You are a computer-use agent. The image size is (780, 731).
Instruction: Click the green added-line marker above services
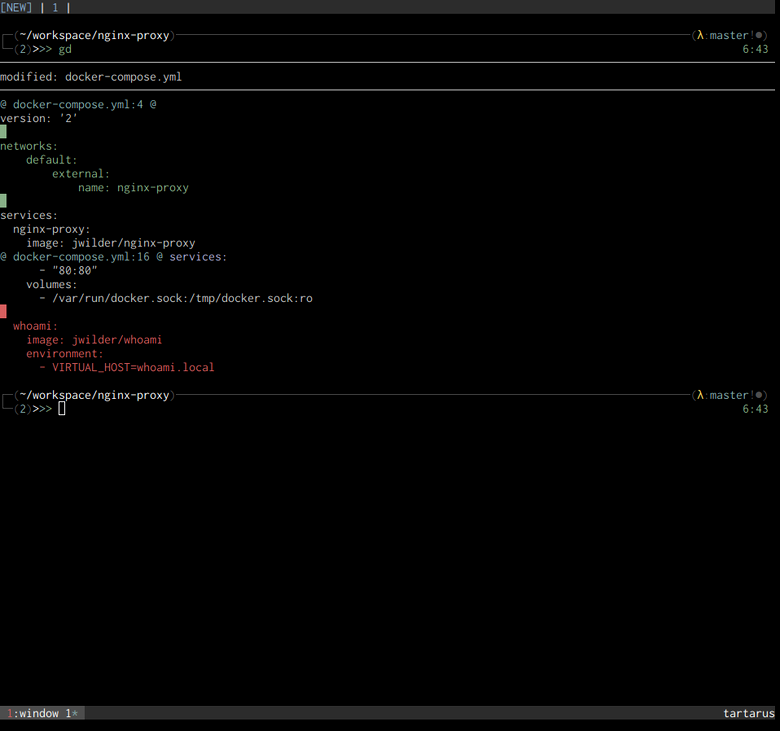click(3, 201)
